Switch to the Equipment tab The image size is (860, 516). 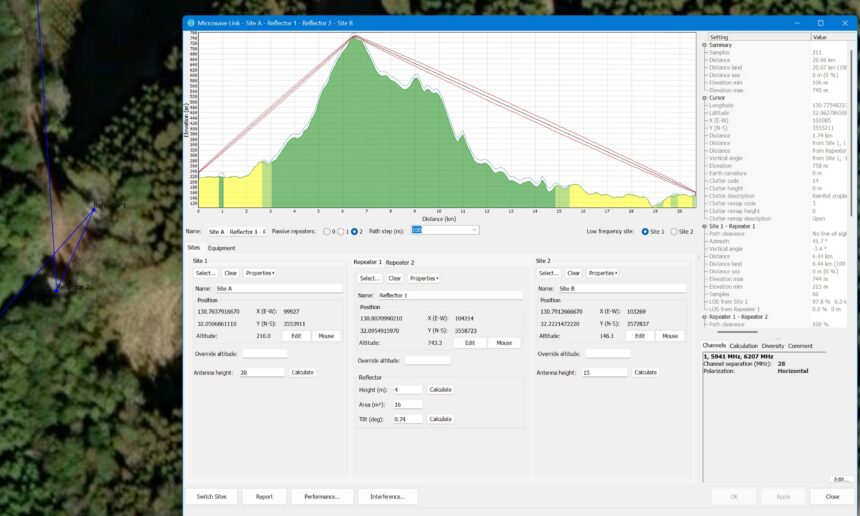click(x=222, y=248)
